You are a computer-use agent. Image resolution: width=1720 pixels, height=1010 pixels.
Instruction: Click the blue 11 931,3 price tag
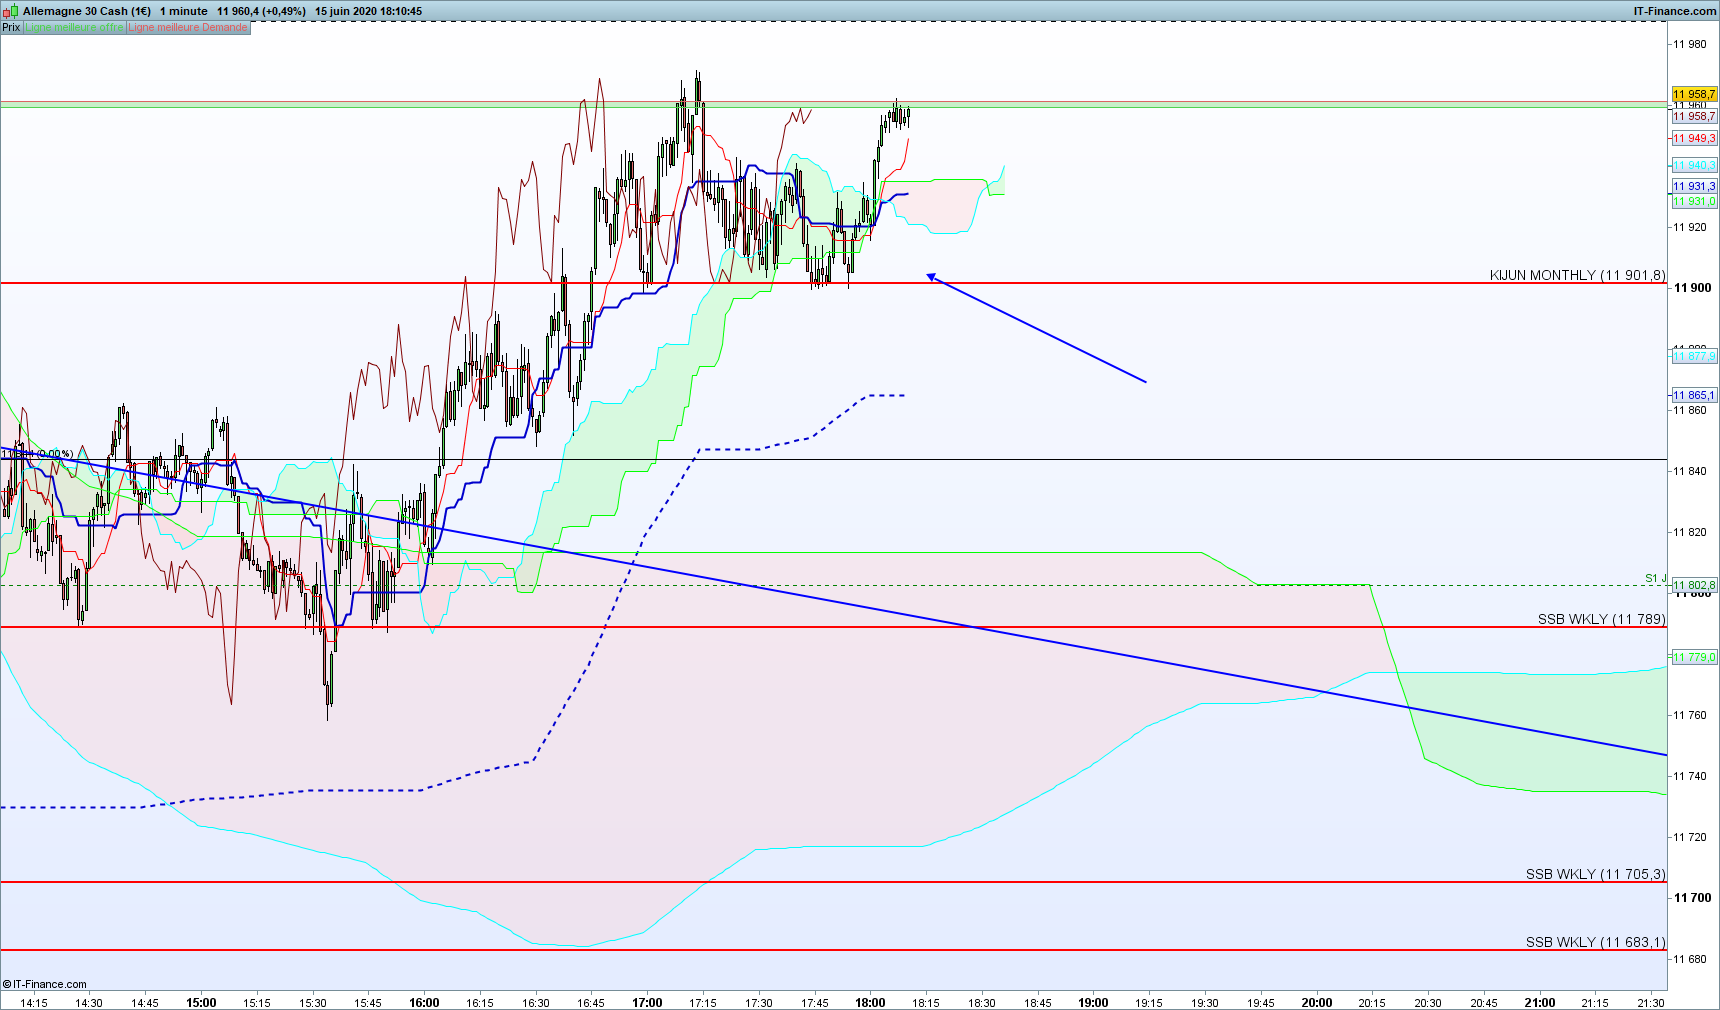tap(1694, 186)
